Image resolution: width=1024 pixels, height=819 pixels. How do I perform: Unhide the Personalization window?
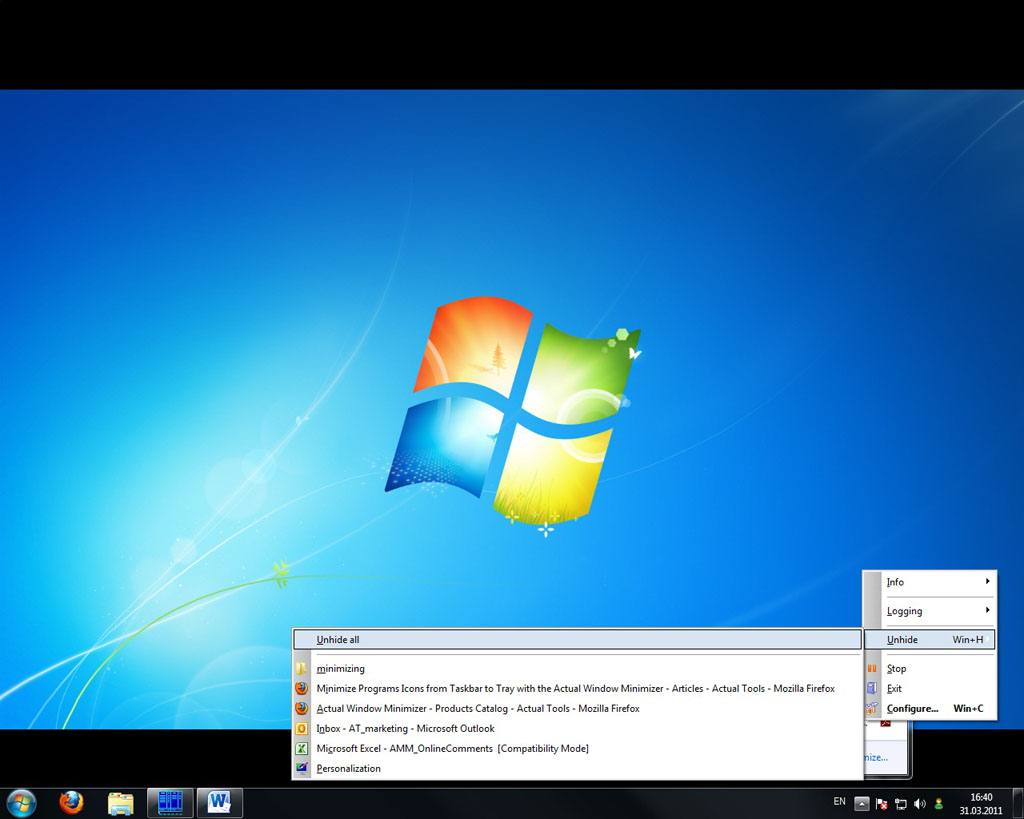(x=348, y=769)
